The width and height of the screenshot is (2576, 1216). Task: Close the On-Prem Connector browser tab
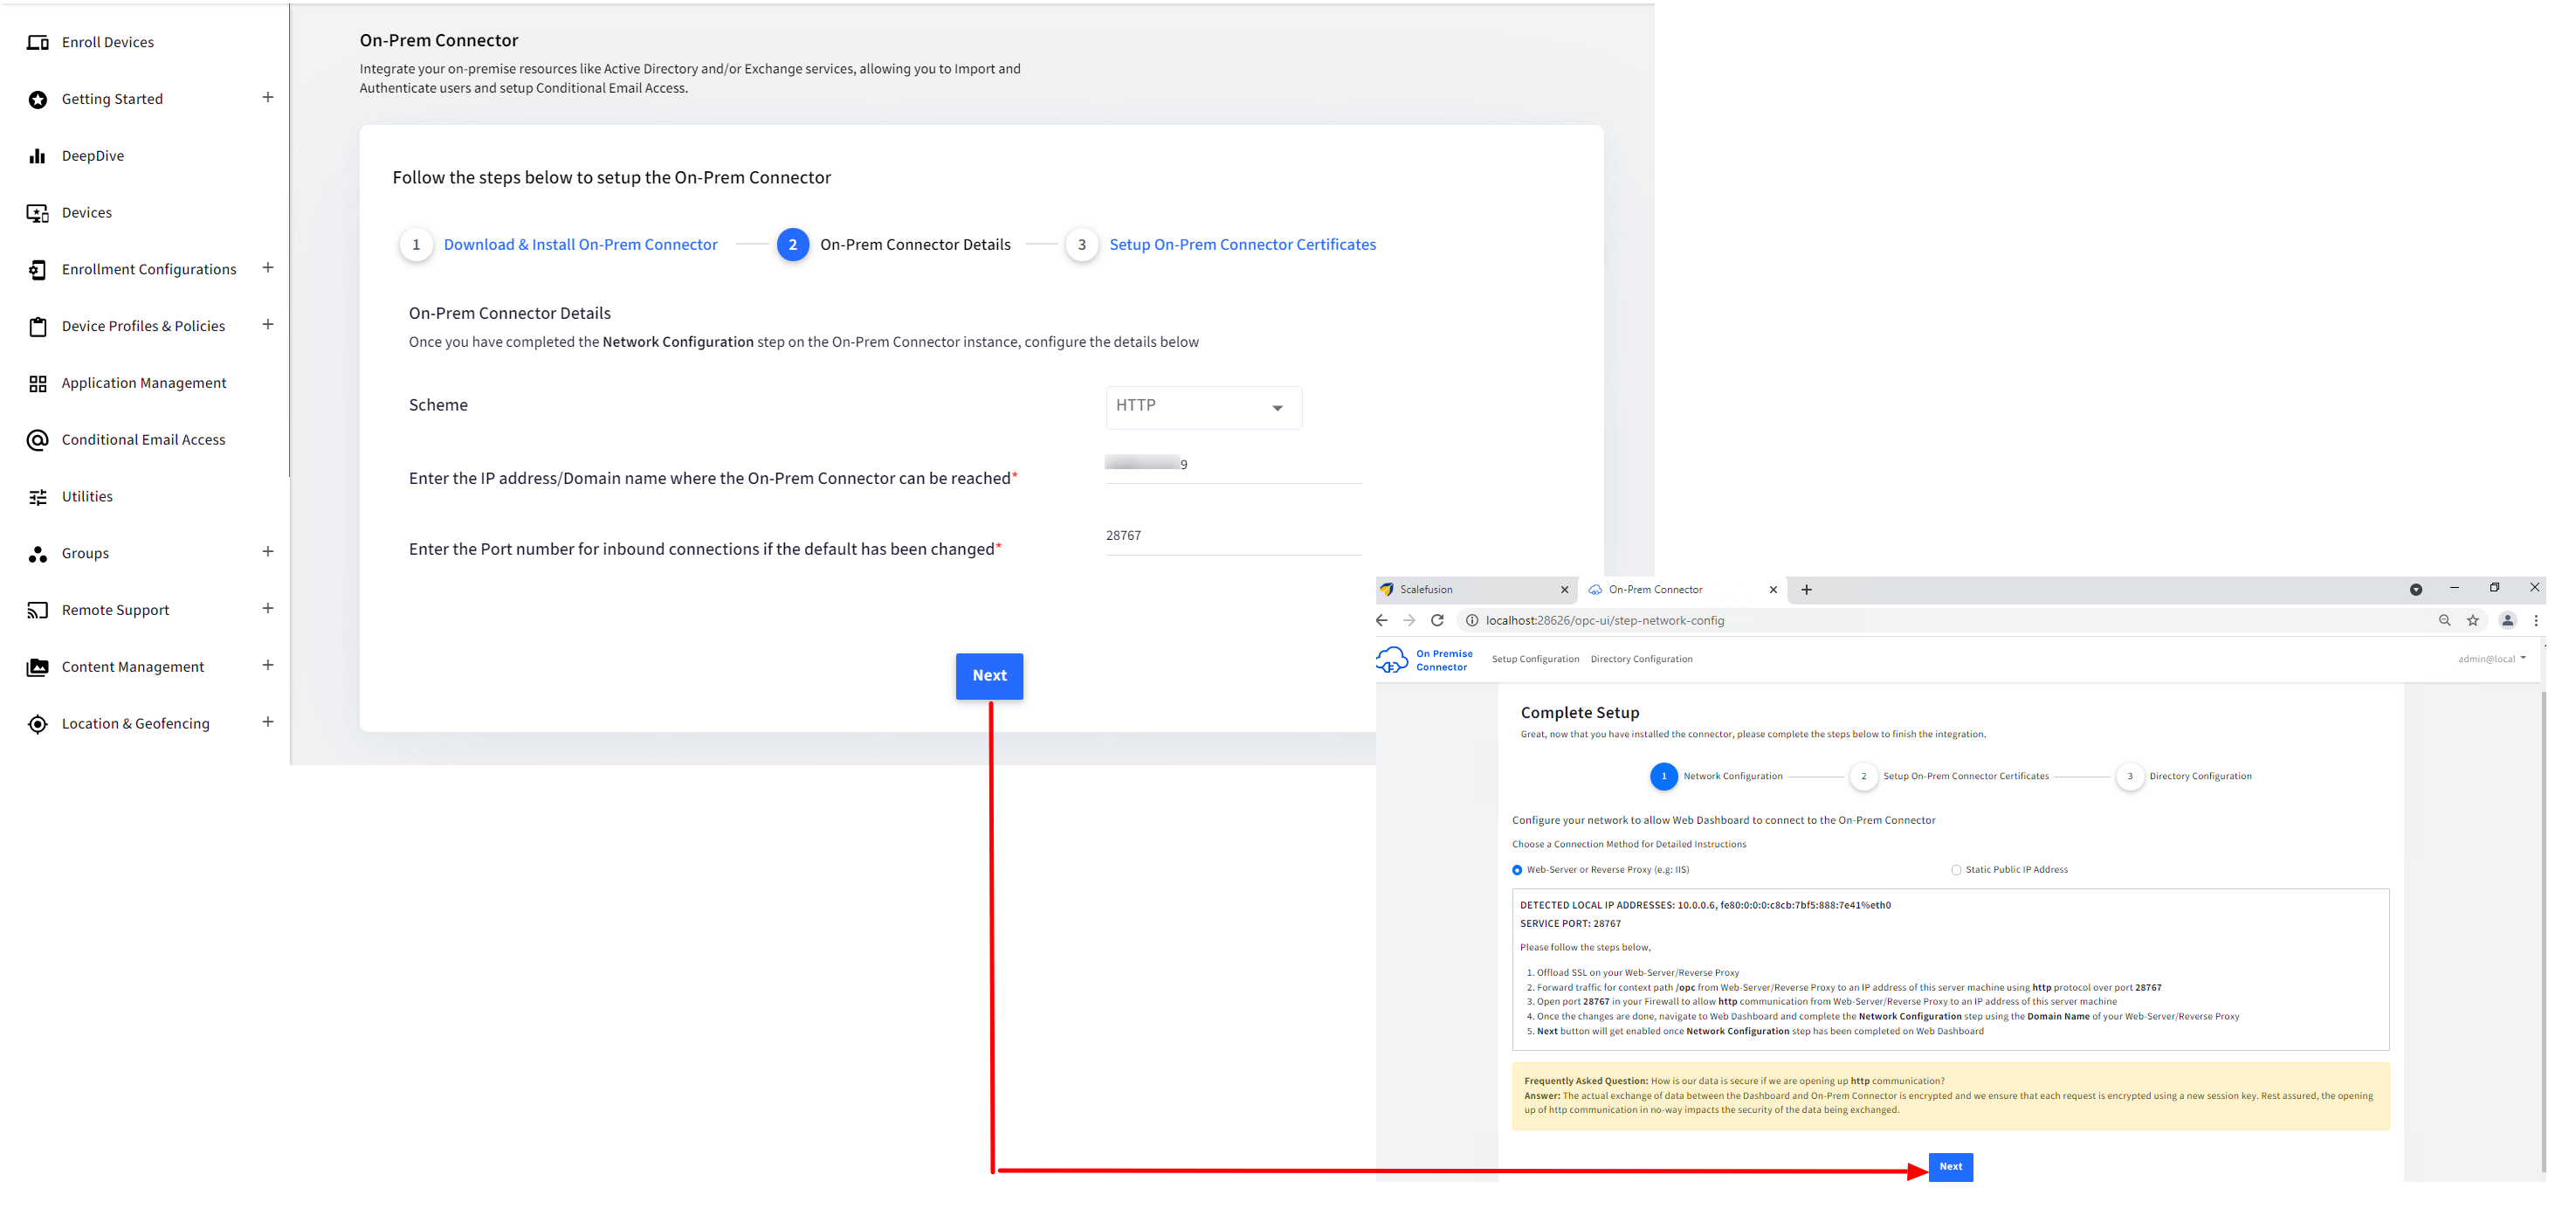tap(1774, 590)
